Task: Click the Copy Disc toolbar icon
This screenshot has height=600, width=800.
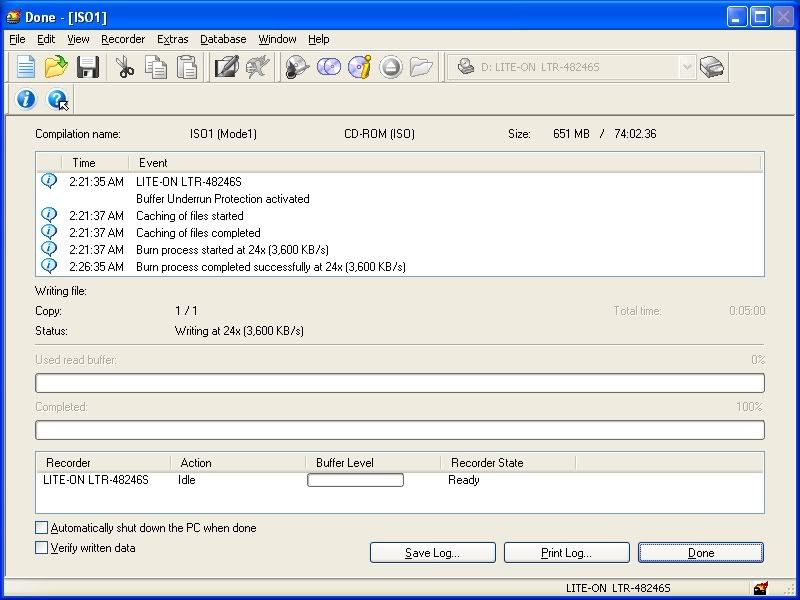Action: [328, 67]
